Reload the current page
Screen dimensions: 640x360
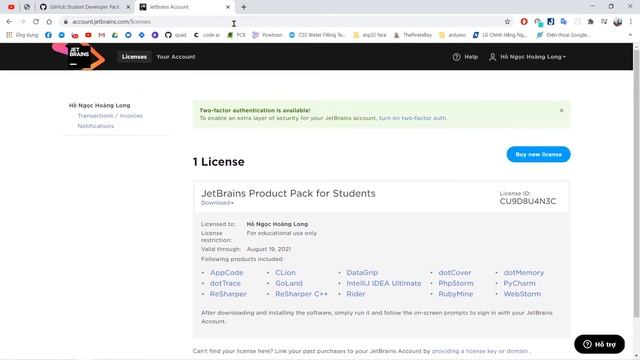[x=36, y=22]
